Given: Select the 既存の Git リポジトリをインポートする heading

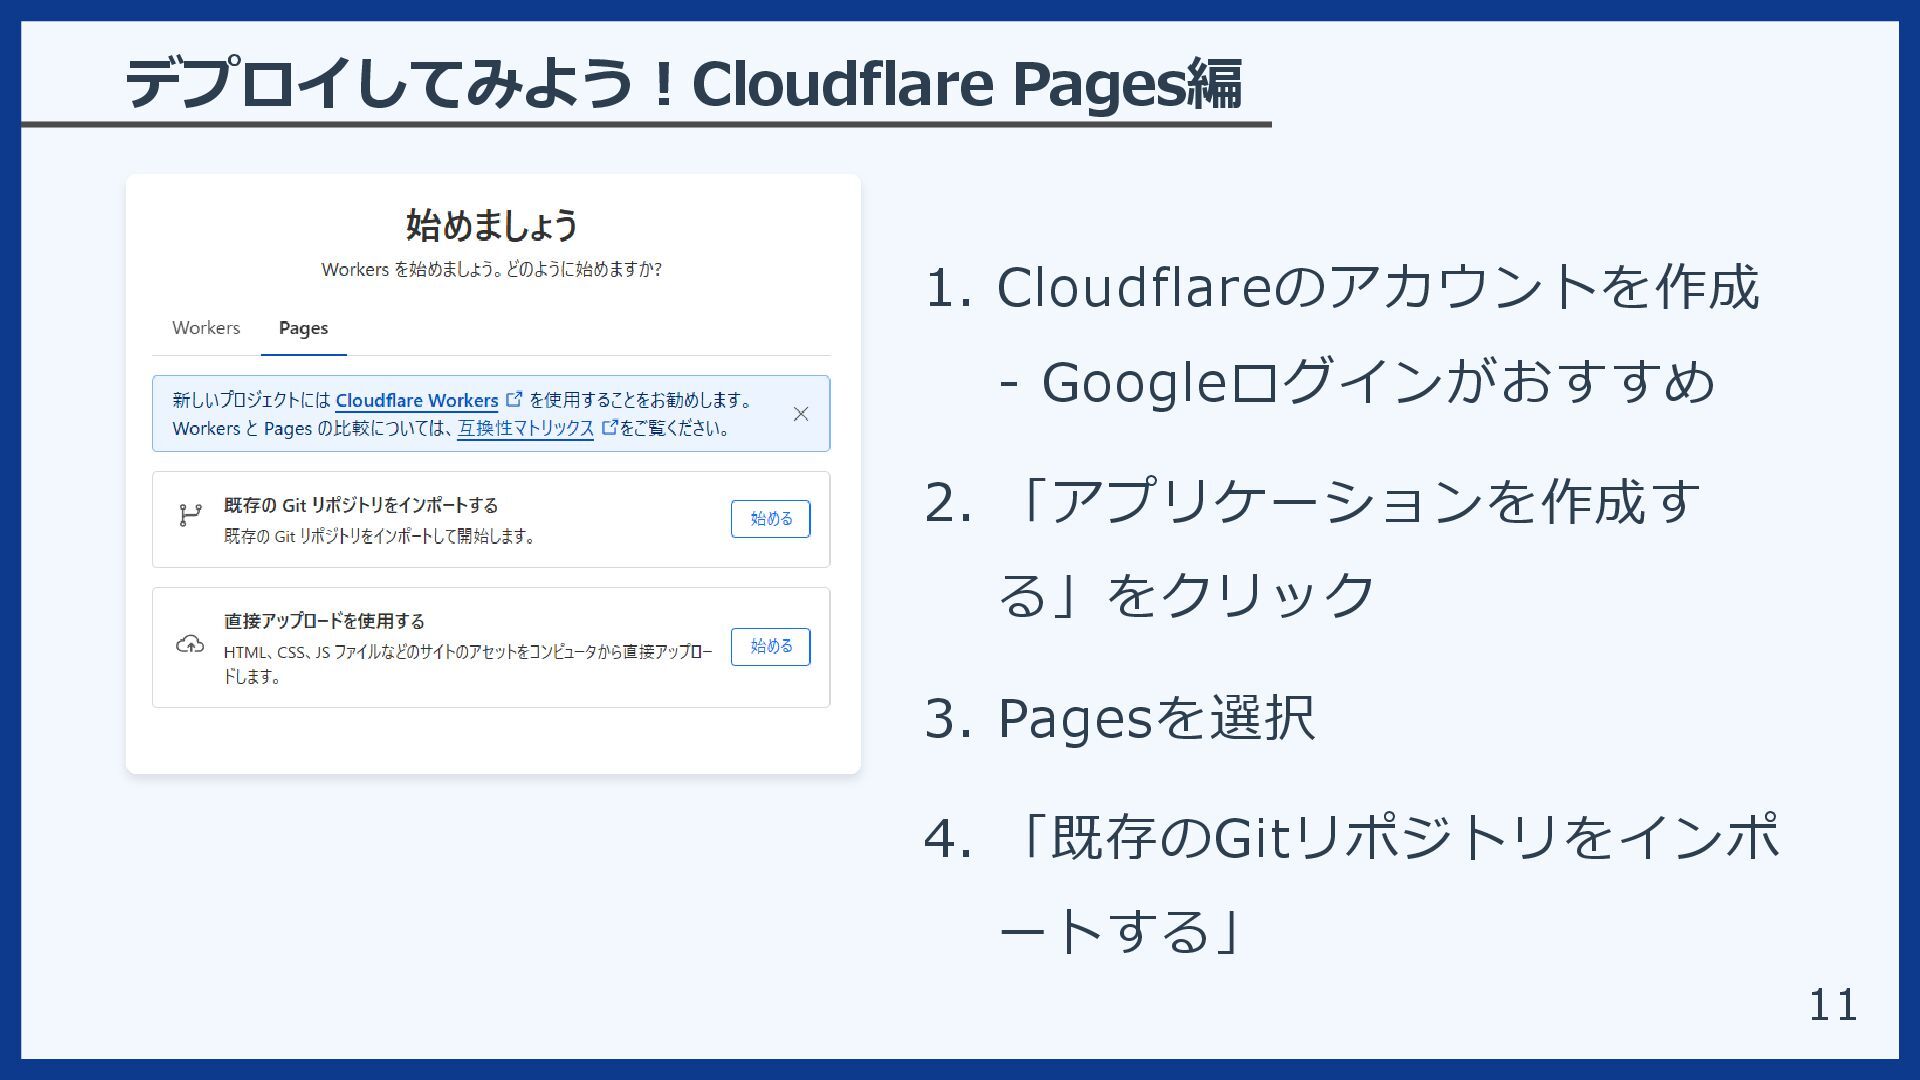Looking at the screenshot, I should coord(361,505).
